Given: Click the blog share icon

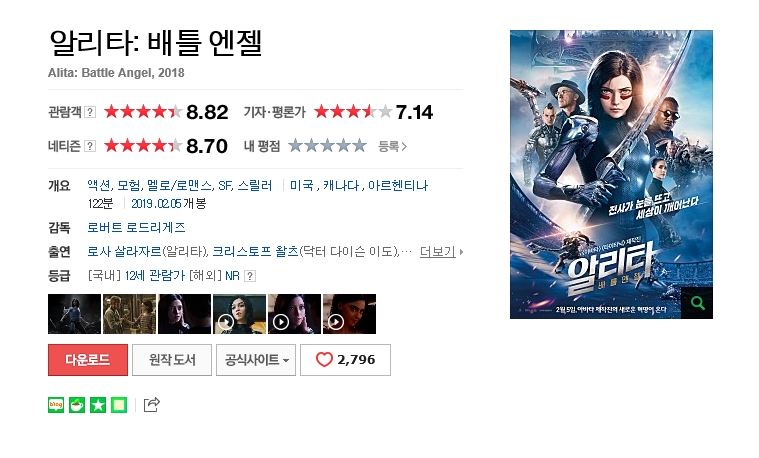Looking at the screenshot, I should [56, 405].
